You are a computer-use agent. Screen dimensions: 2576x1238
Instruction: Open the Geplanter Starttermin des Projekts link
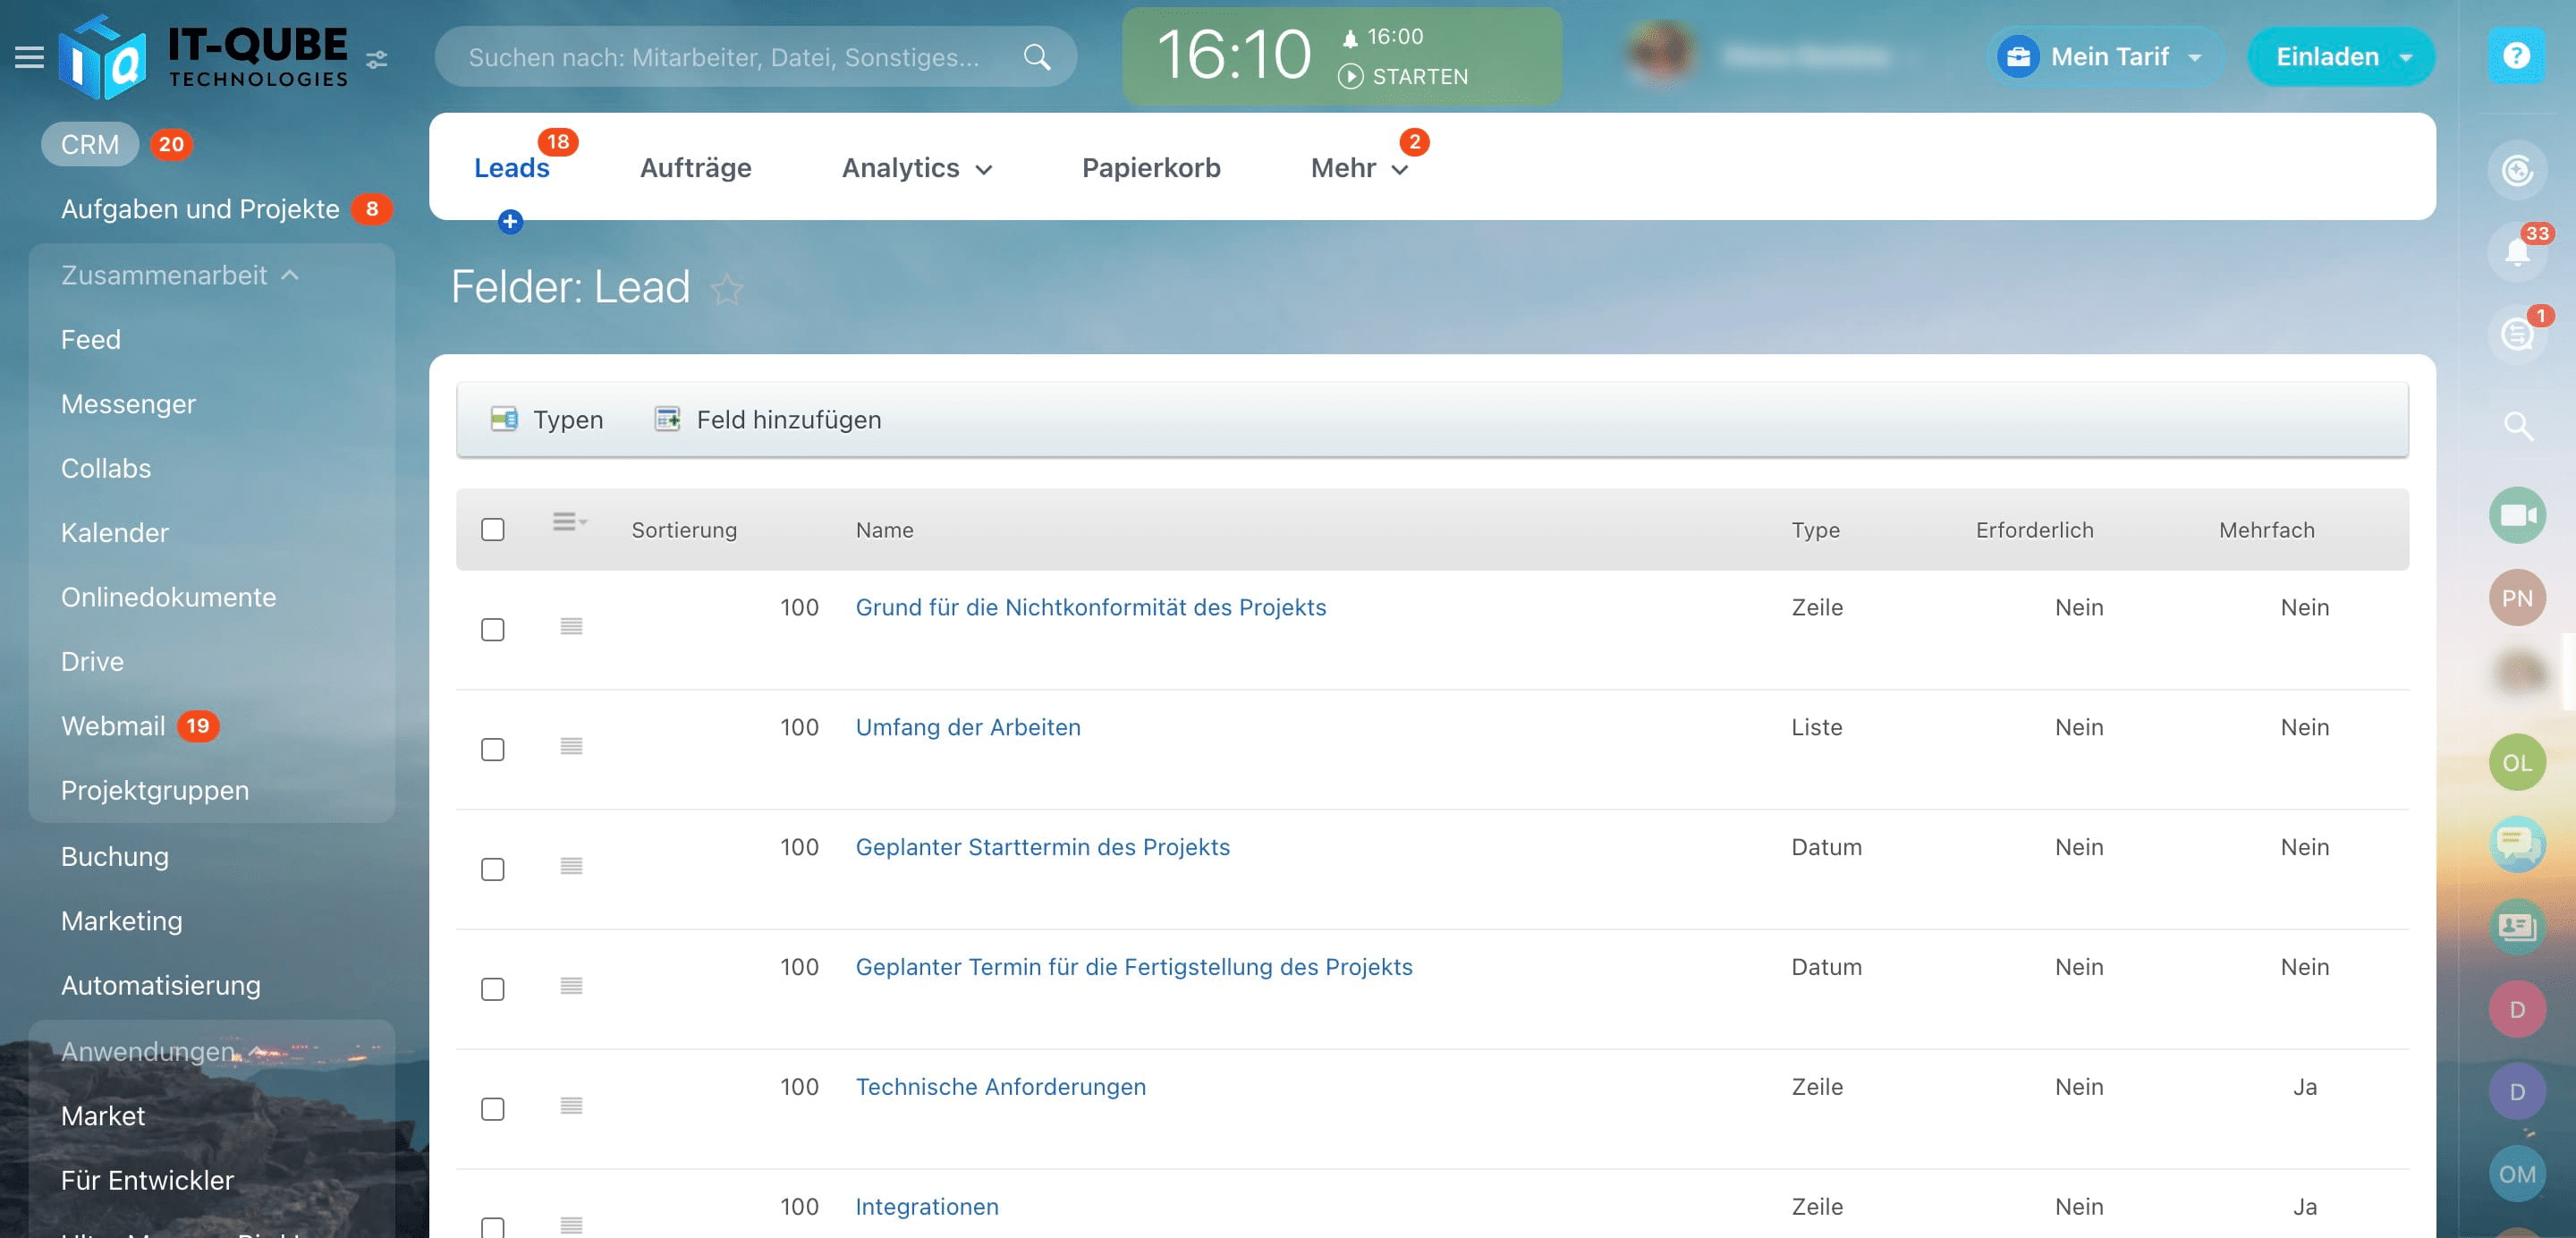1042,847
